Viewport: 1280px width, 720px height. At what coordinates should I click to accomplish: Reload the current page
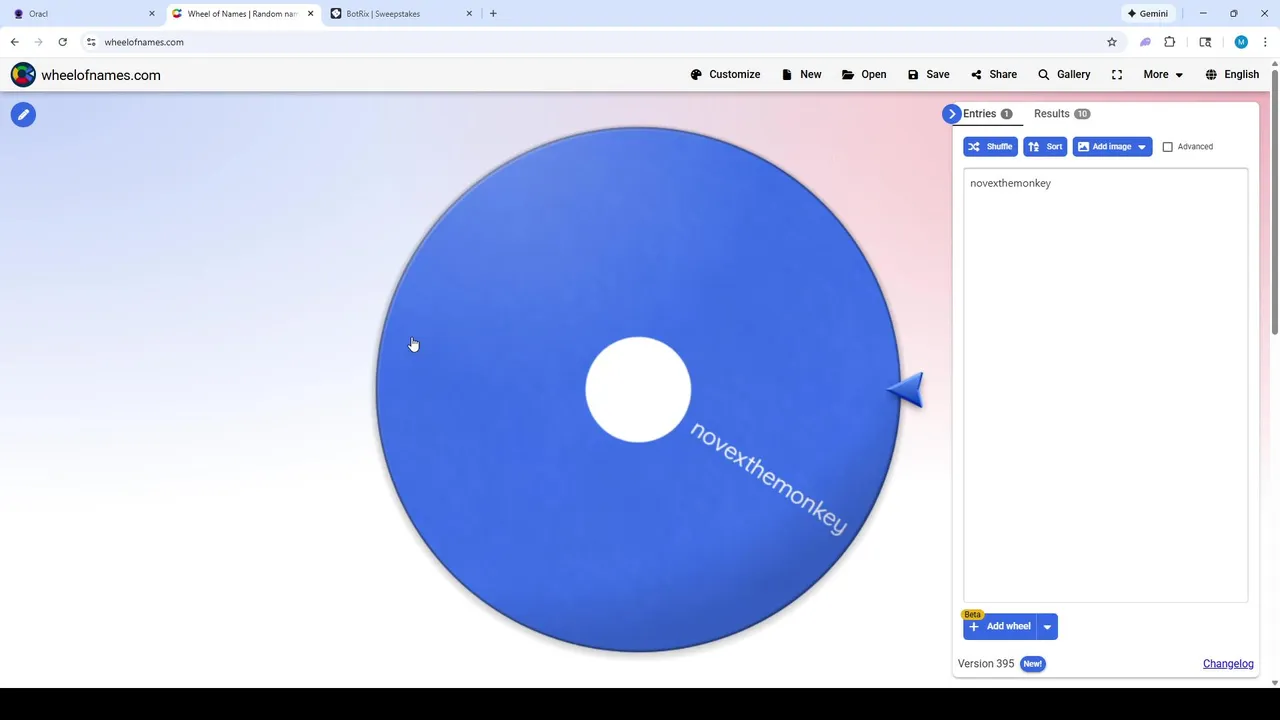coord(62,42)
